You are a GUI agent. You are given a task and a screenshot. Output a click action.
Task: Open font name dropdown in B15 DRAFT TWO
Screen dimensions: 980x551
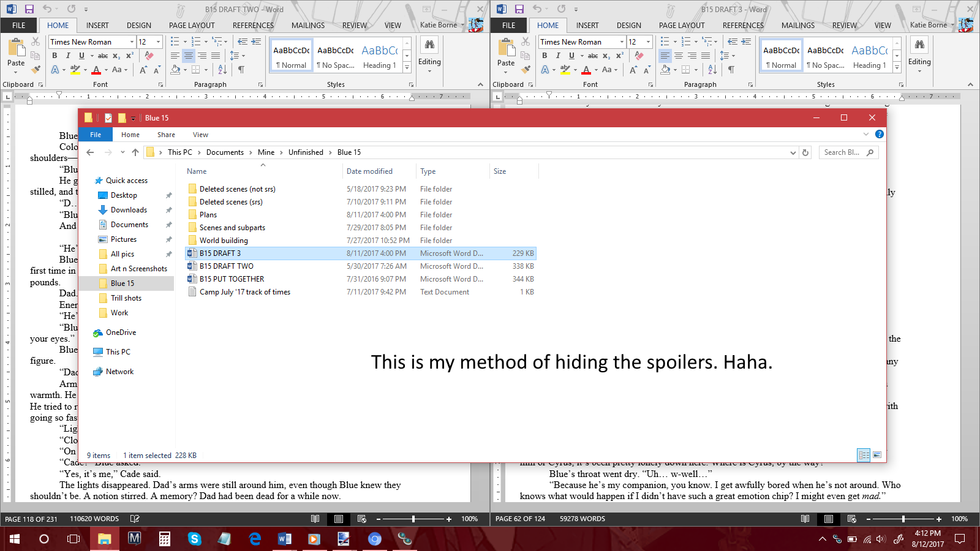[131, 42]
